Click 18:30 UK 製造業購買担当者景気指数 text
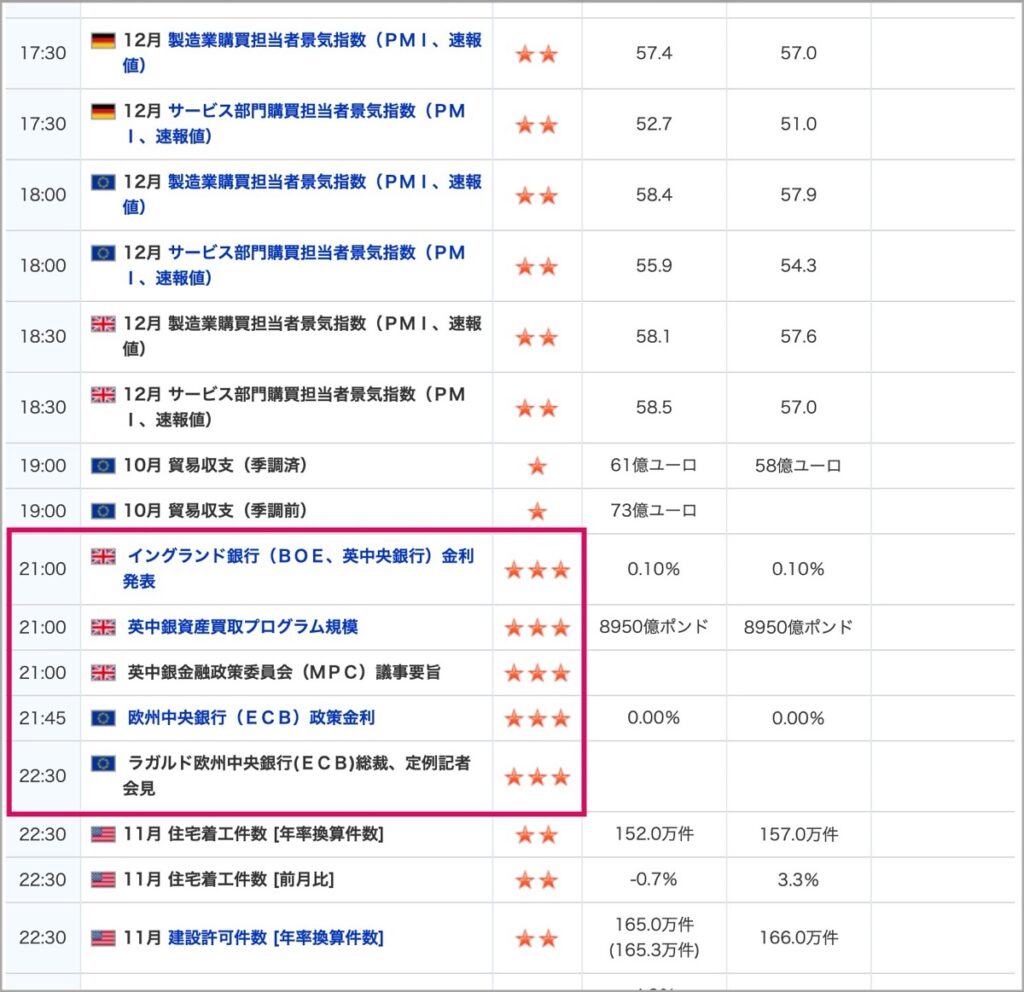Viewport: 1024px width, 992px height. coord(302,336)
